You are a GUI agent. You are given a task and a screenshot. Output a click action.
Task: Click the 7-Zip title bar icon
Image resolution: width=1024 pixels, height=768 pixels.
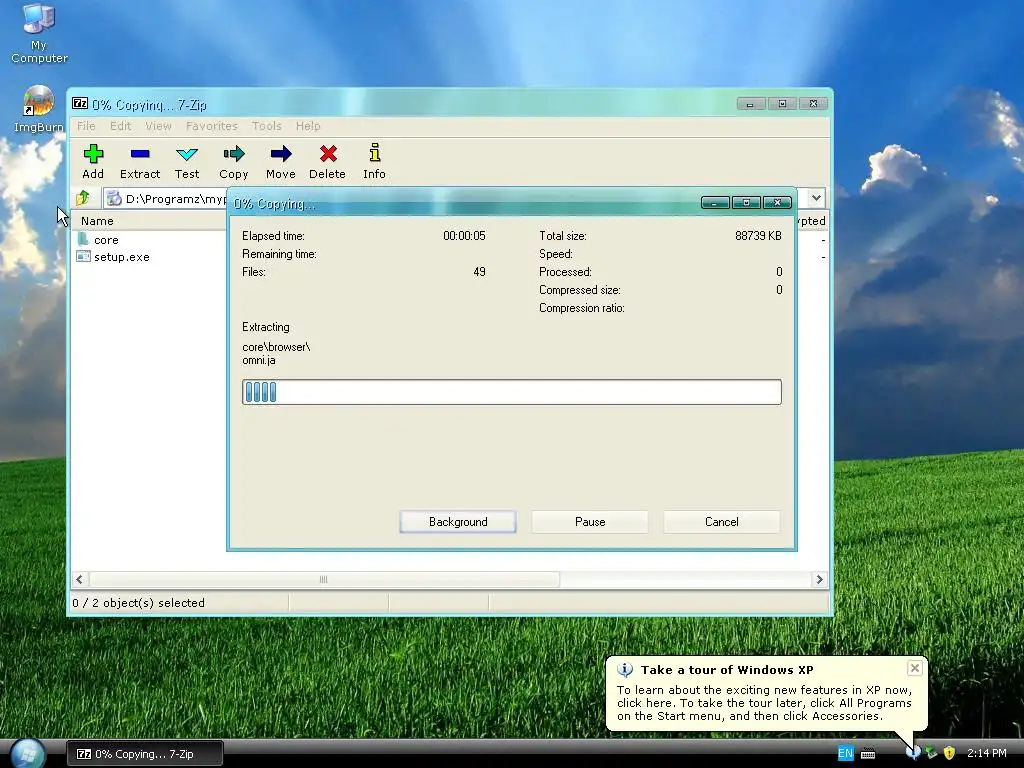pyautogui.click(x=80, y=103)
